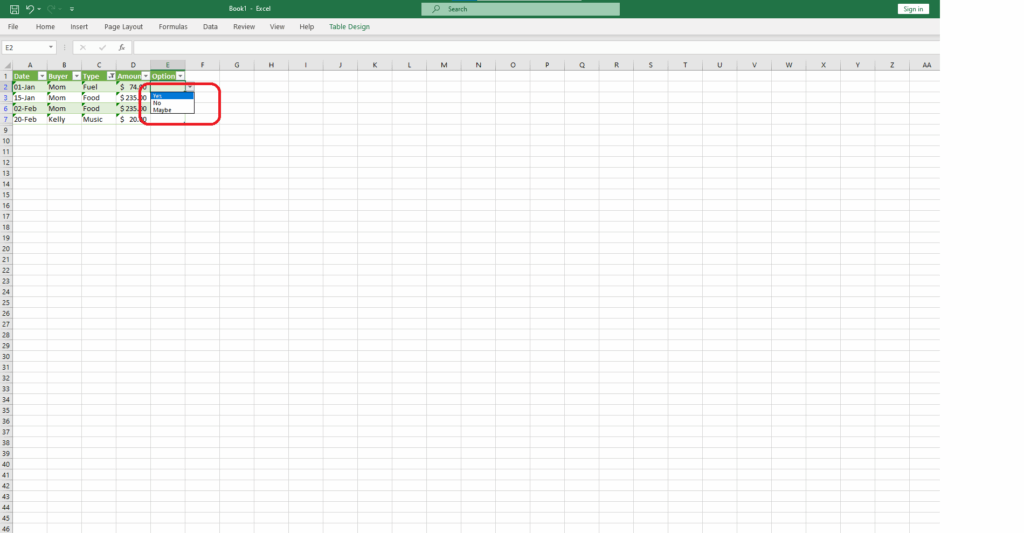1024x533 pixels.
Task: Click the Music type cell
Action: coord(99,120)
